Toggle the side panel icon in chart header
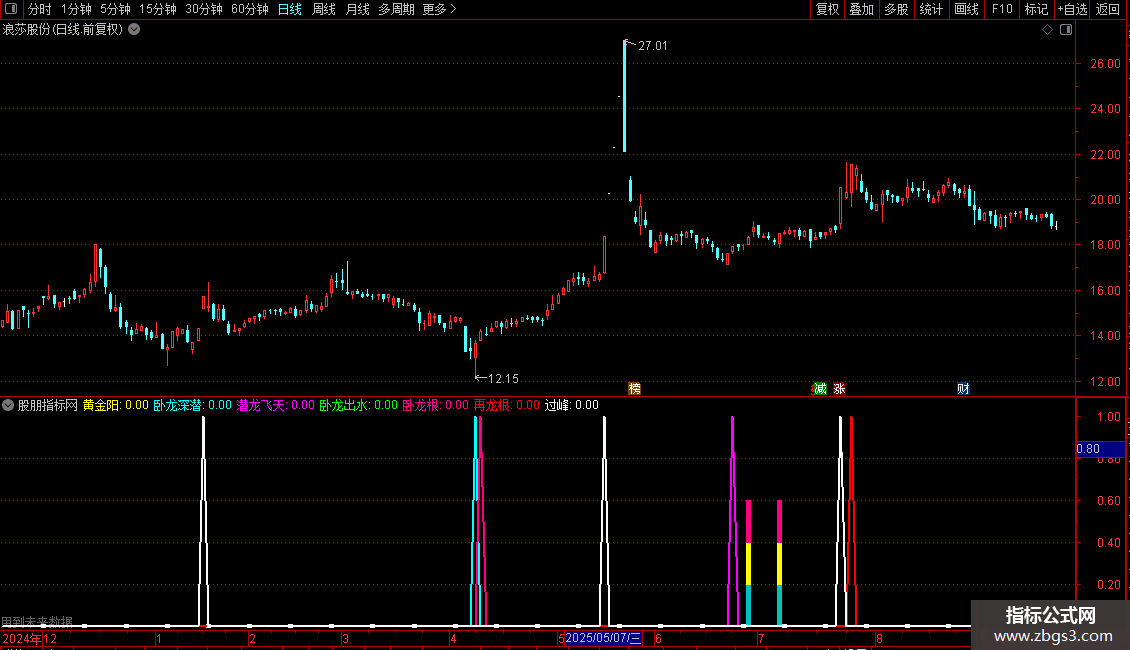Image resolution: width=1130 pixels, height=650 pixels. click(x=1066, y=30)
